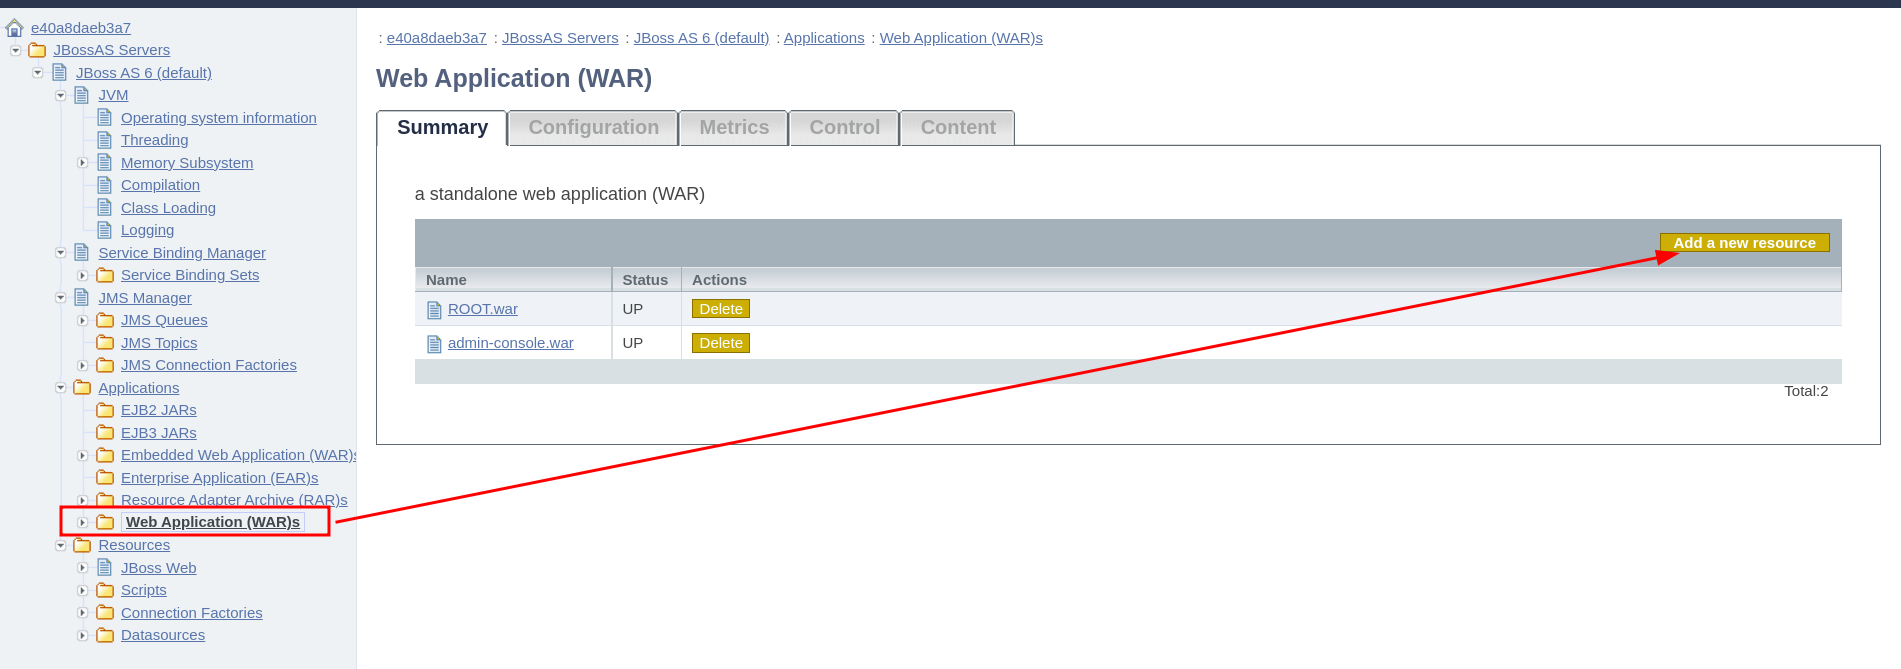Click the Name column header

pos(513,280)
